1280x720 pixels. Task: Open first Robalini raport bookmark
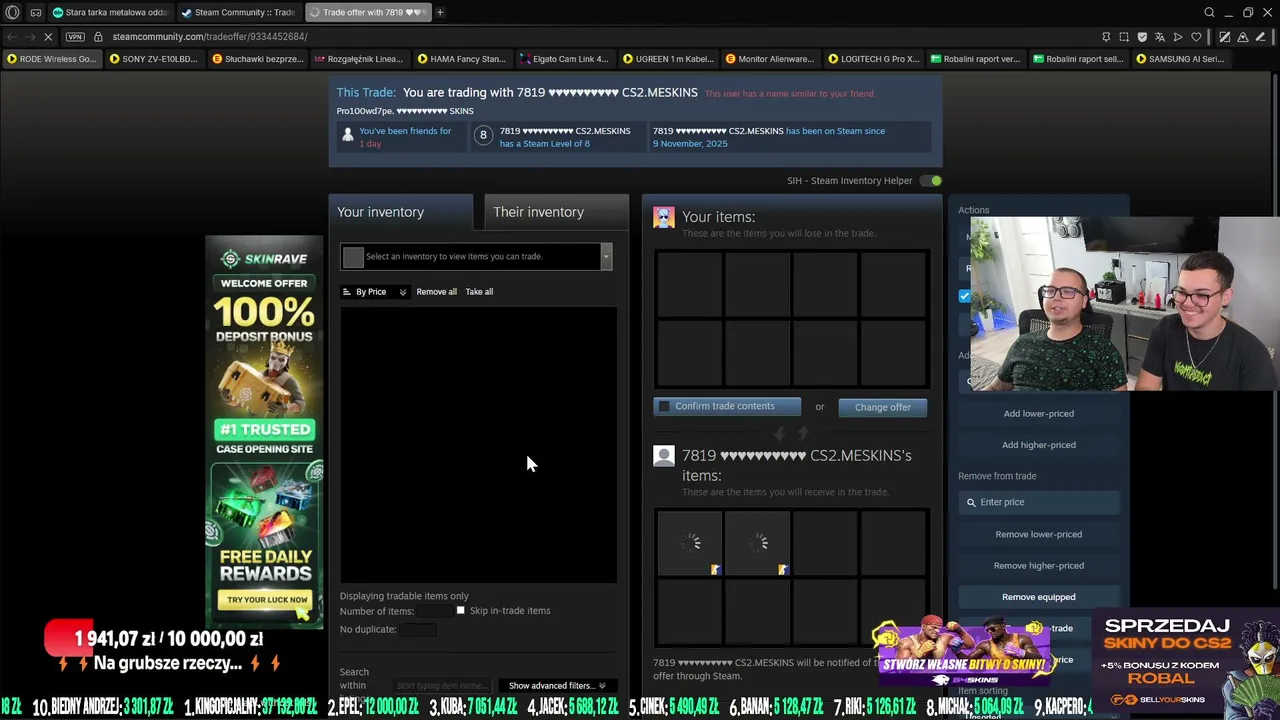977,59
